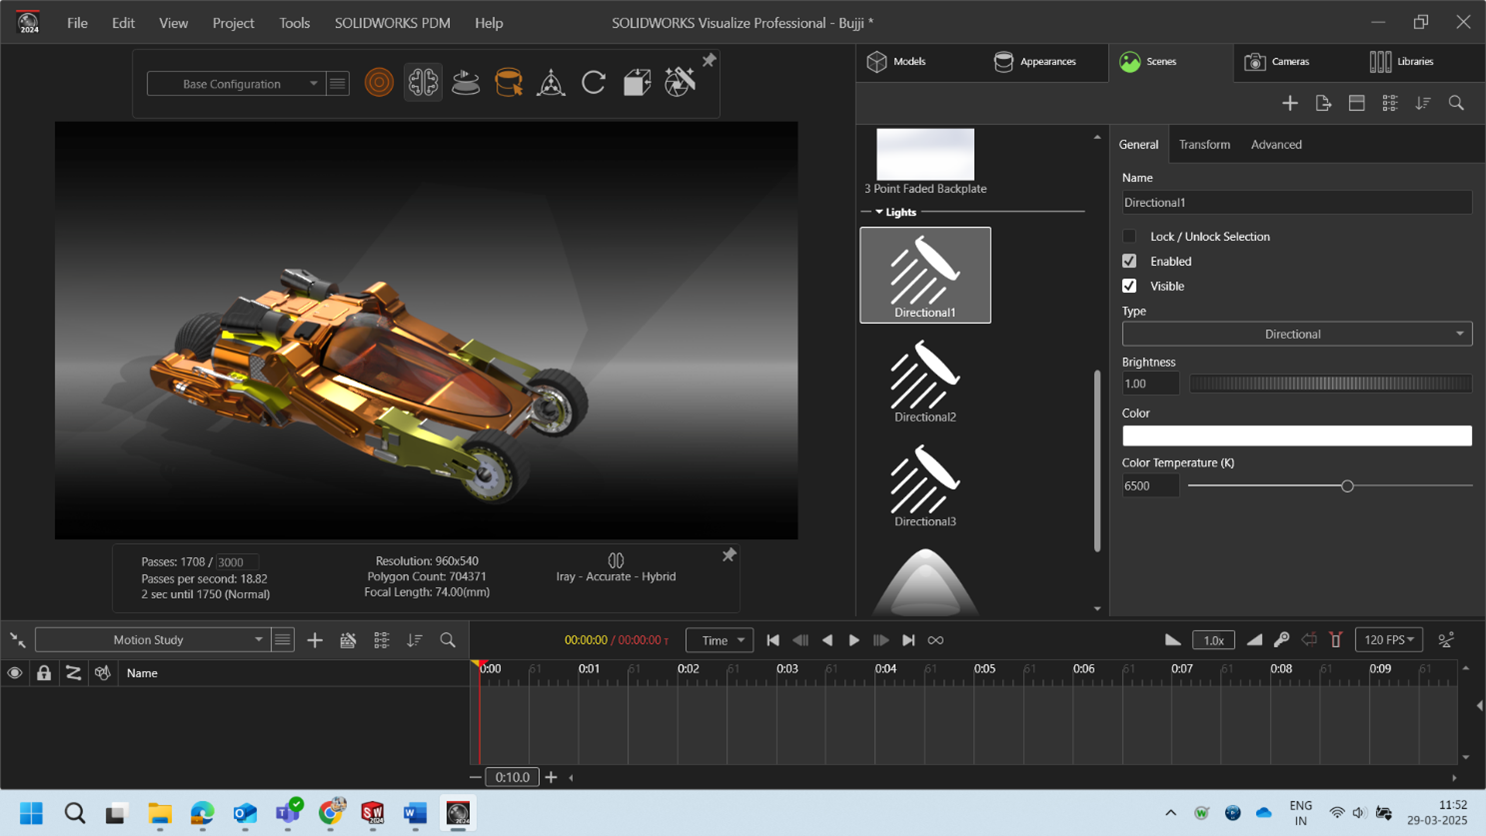Click the add new scene plus icon

tap(1290, 103)
